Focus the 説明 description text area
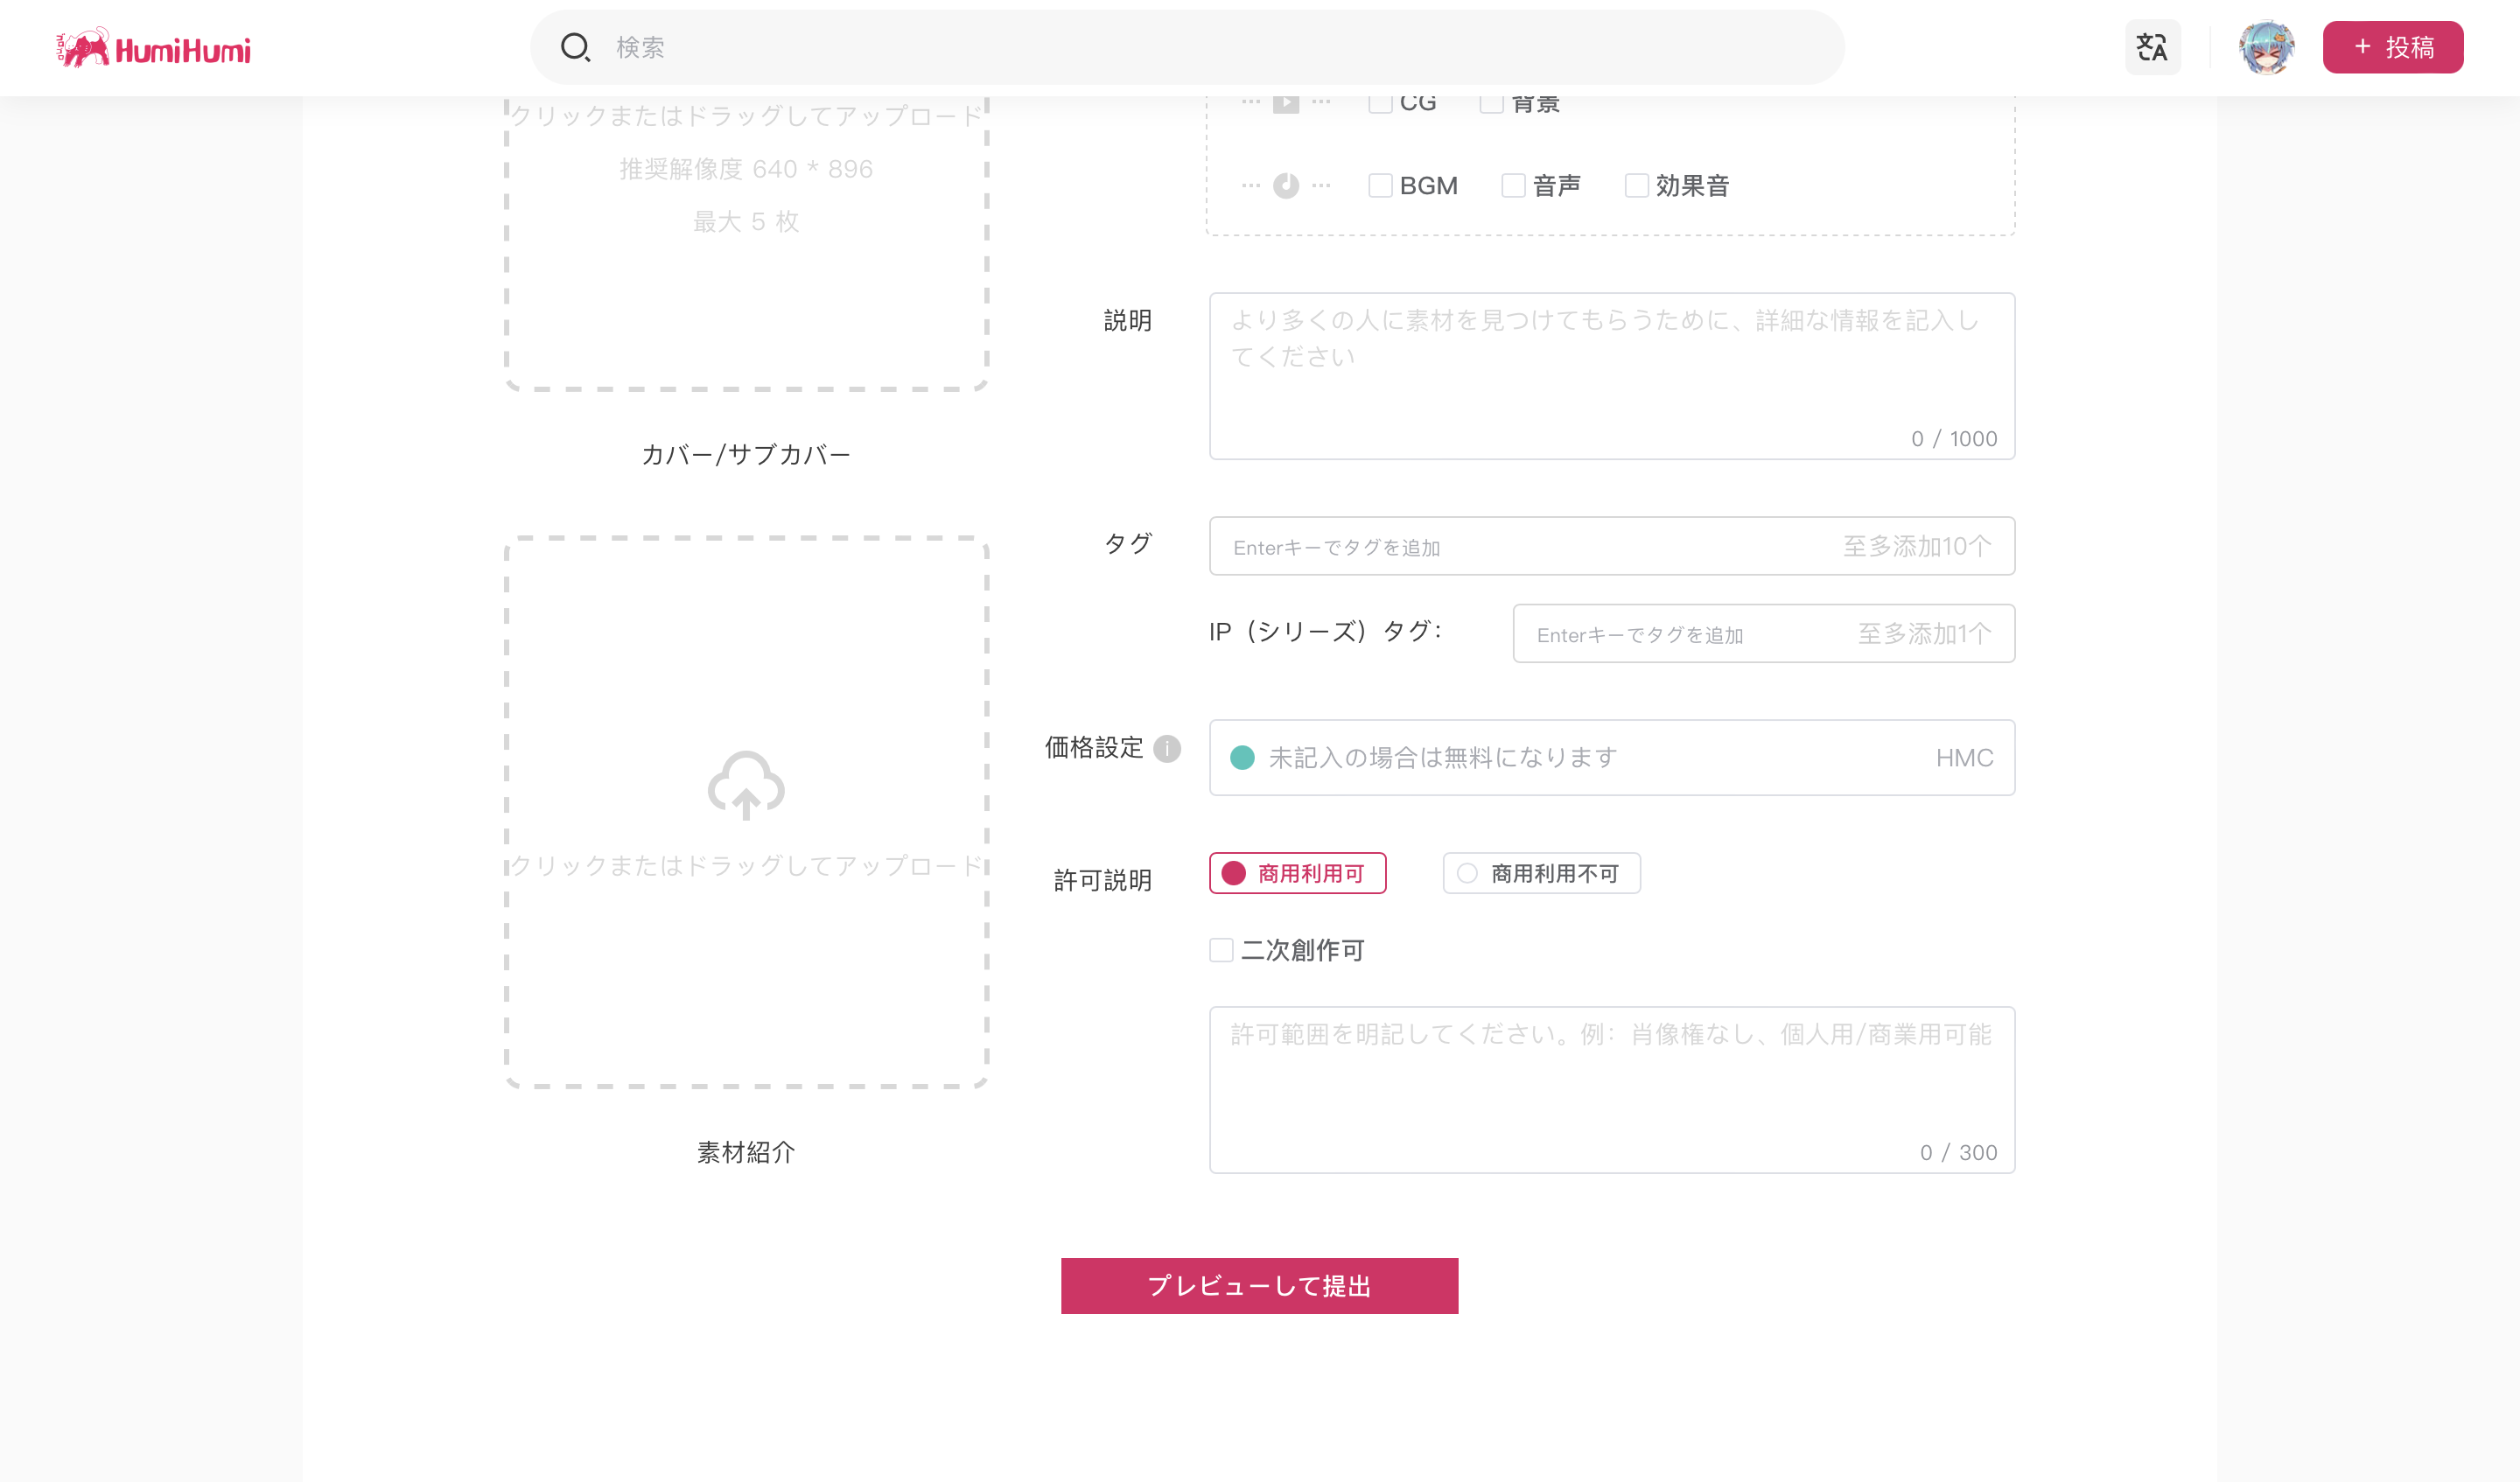 pyautogui.click(x=1610, y=375)
